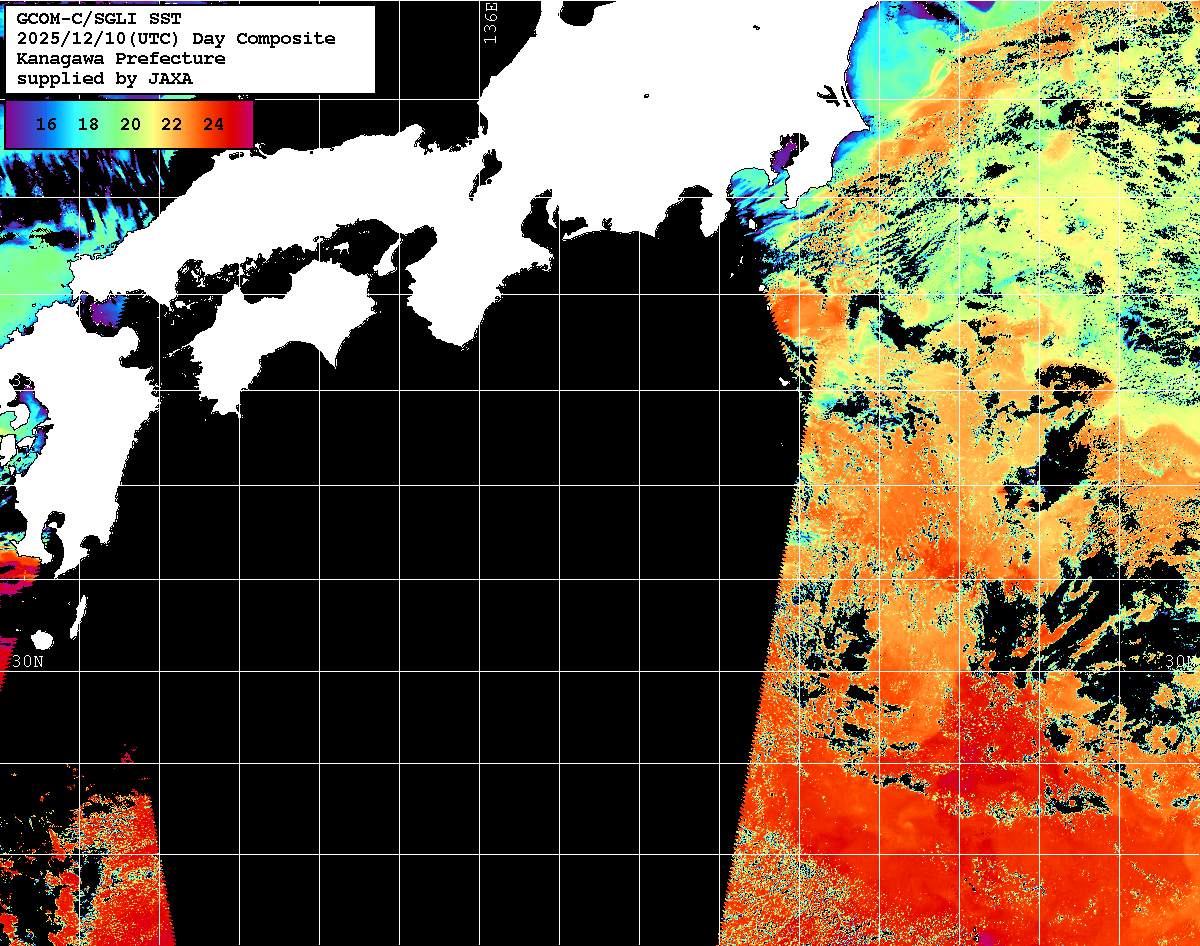Click the 136E longitude label
The height and width of the screenshot is (946, 1200).
click(x=490, y=22)
